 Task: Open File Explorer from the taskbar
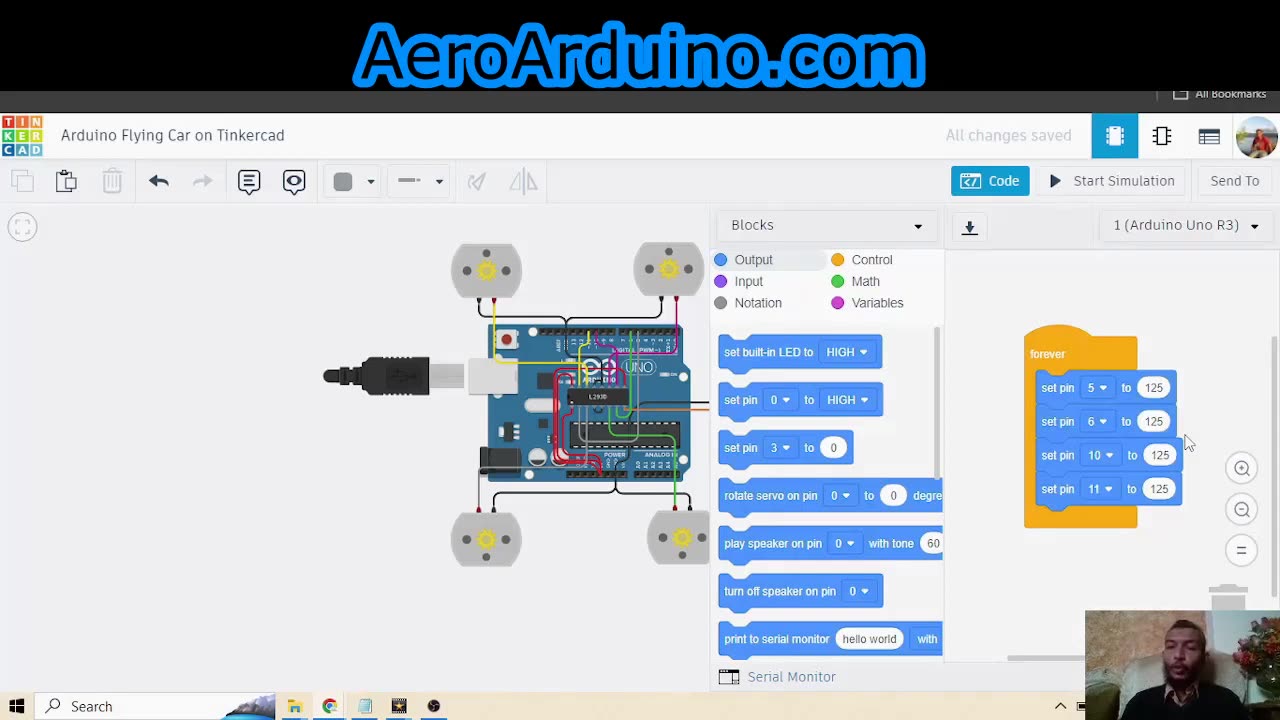coord(295,706)
